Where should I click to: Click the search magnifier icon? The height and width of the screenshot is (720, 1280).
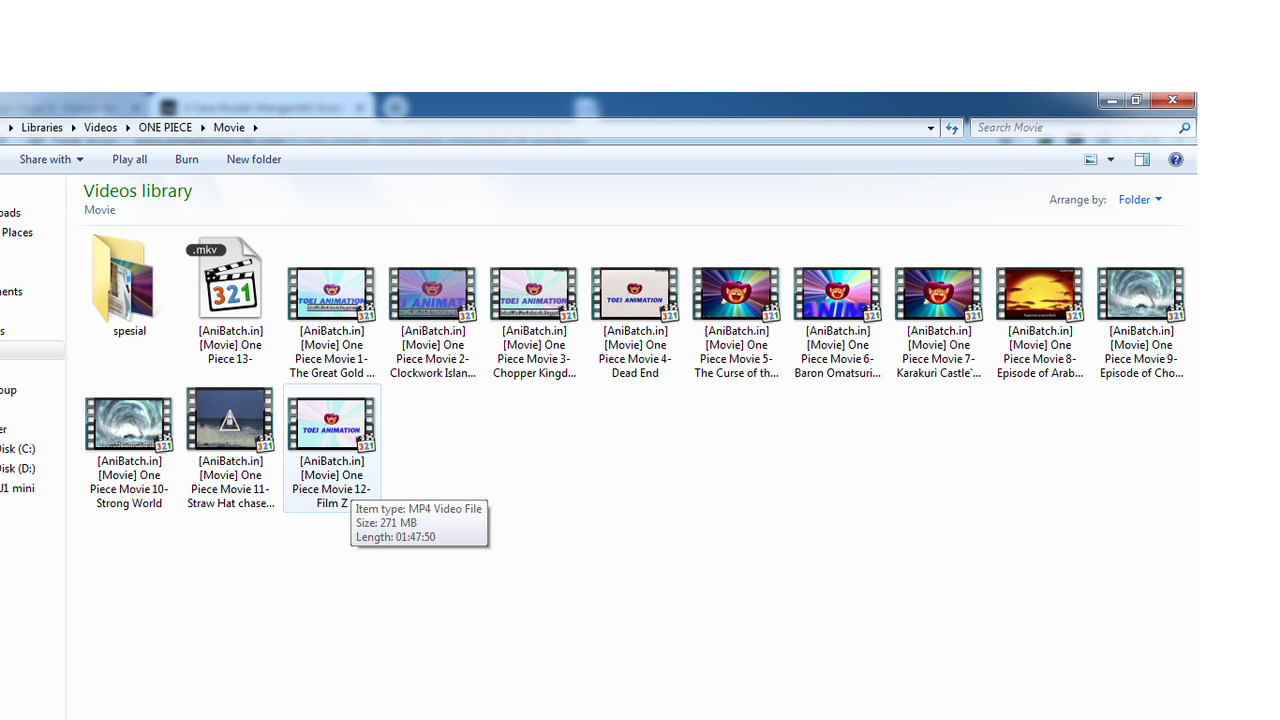[x=1185, y=128]
